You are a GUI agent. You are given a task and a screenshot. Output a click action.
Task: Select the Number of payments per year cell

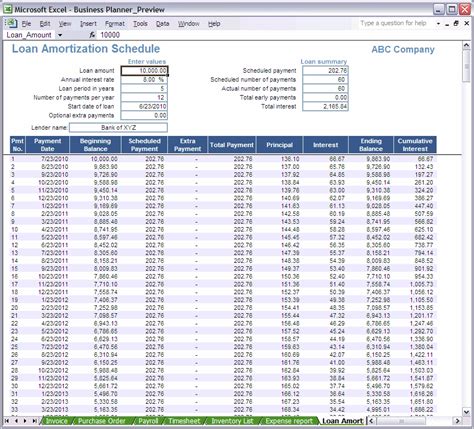click(144, 98)
